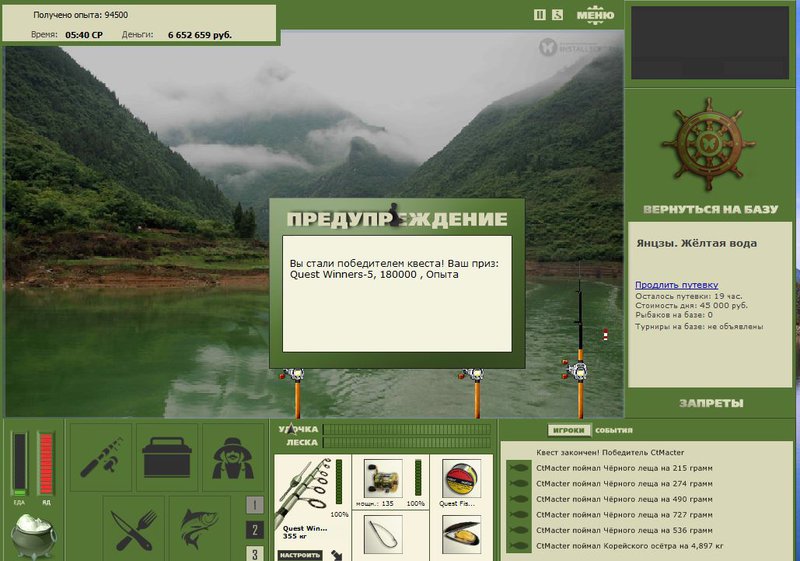The height and width of the screenshot is (561, 800).
Task: Click the money value '6 652 659 руб.'
Action: [199, 35]
